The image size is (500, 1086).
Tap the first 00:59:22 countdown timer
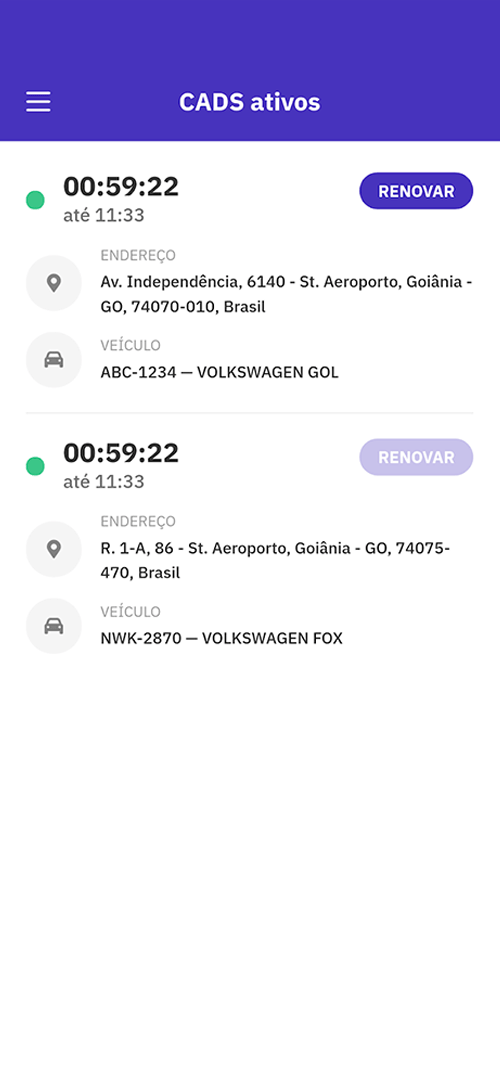tap(121, 186)
